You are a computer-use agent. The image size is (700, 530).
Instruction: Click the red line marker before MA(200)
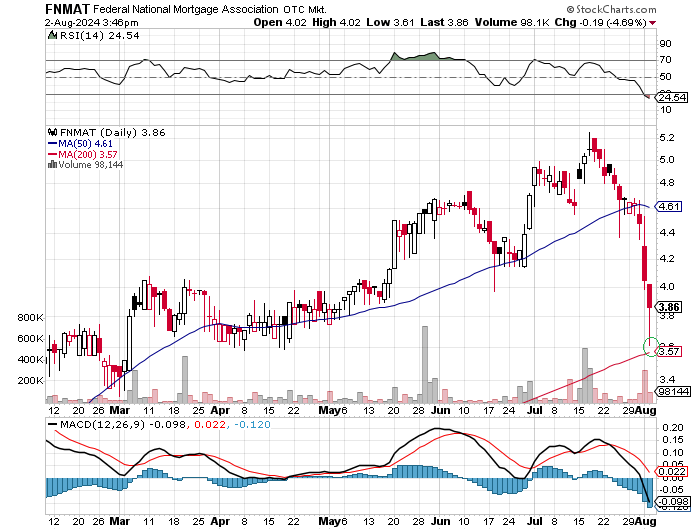pyautogui.click(x=52, y=154)
